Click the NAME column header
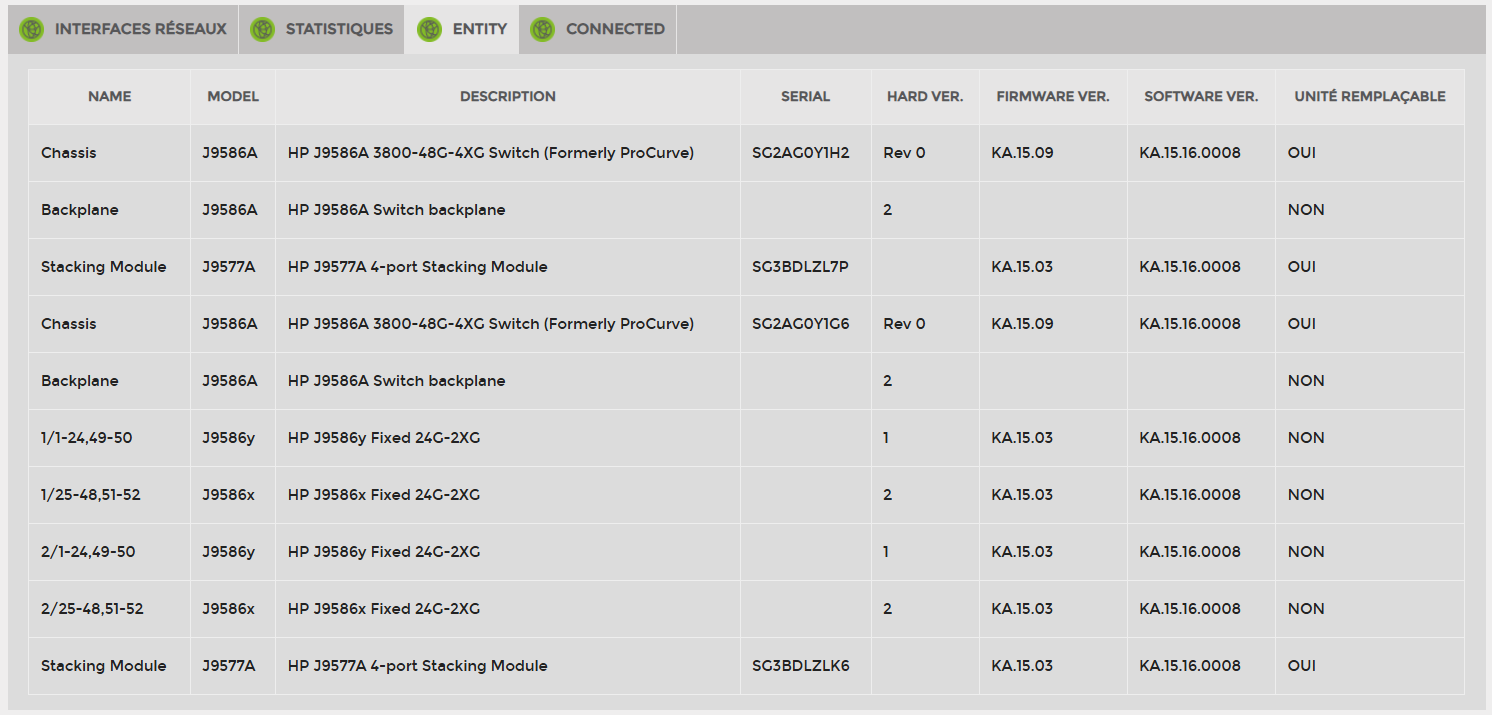Screen dimensions: 1492x715 (x=110, y=97)
